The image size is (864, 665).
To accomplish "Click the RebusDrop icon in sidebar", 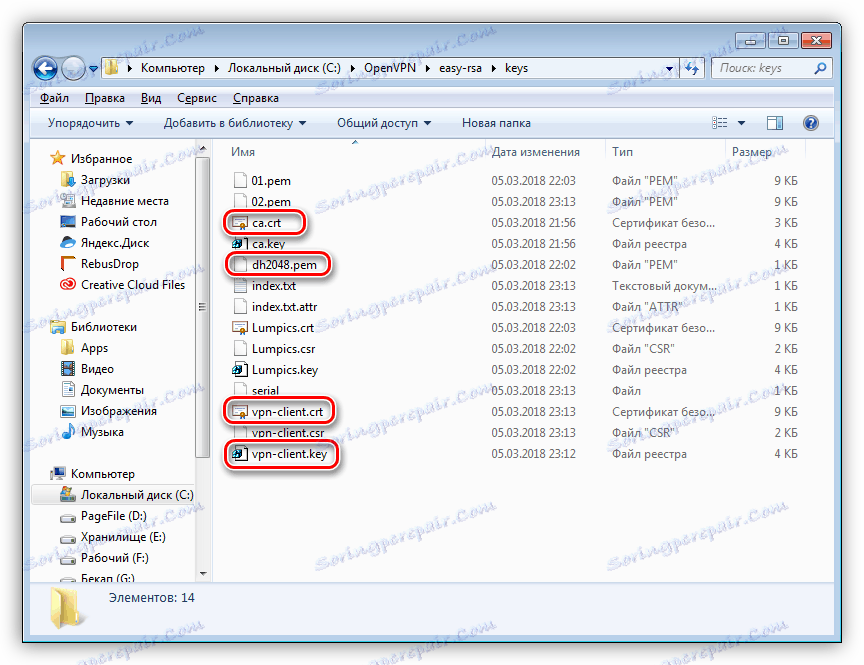I will point(67,264).
